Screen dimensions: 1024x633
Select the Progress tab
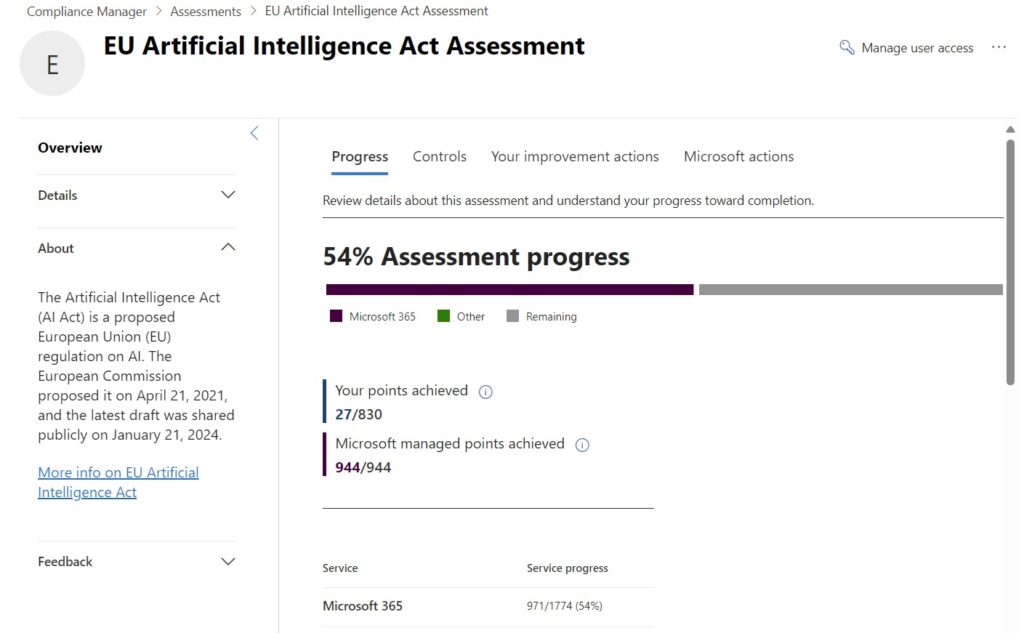click(359, 156)
